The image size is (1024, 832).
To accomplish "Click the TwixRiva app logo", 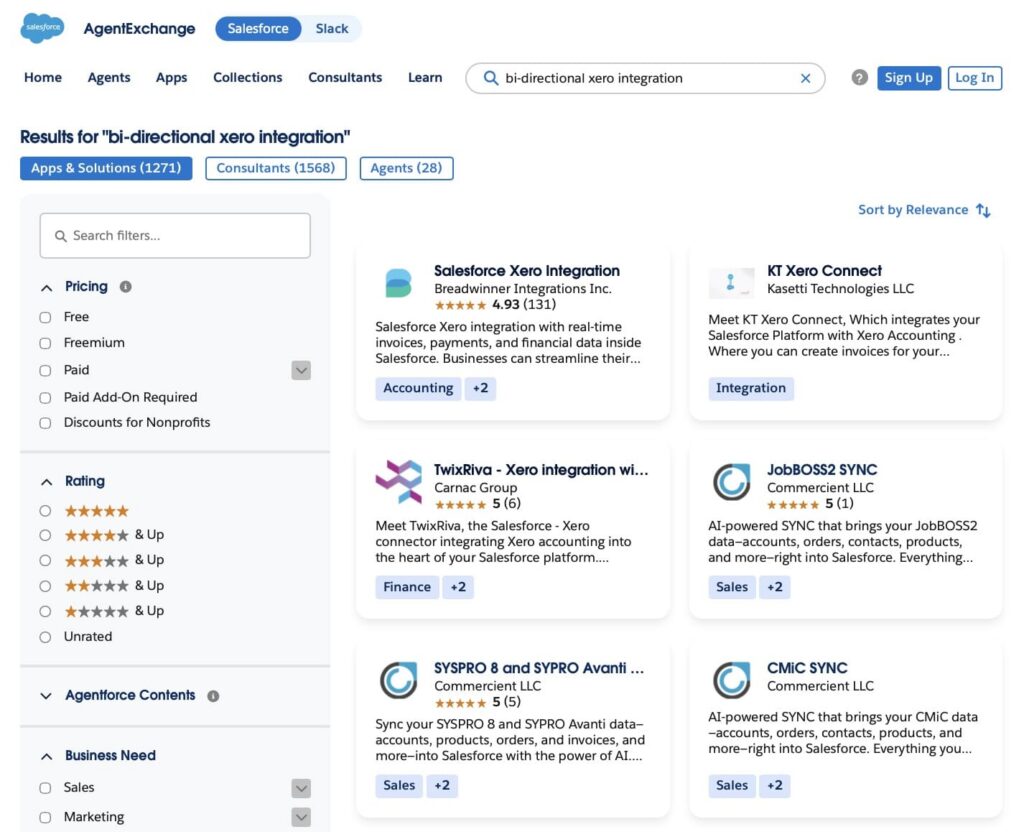I will [398, 482].
